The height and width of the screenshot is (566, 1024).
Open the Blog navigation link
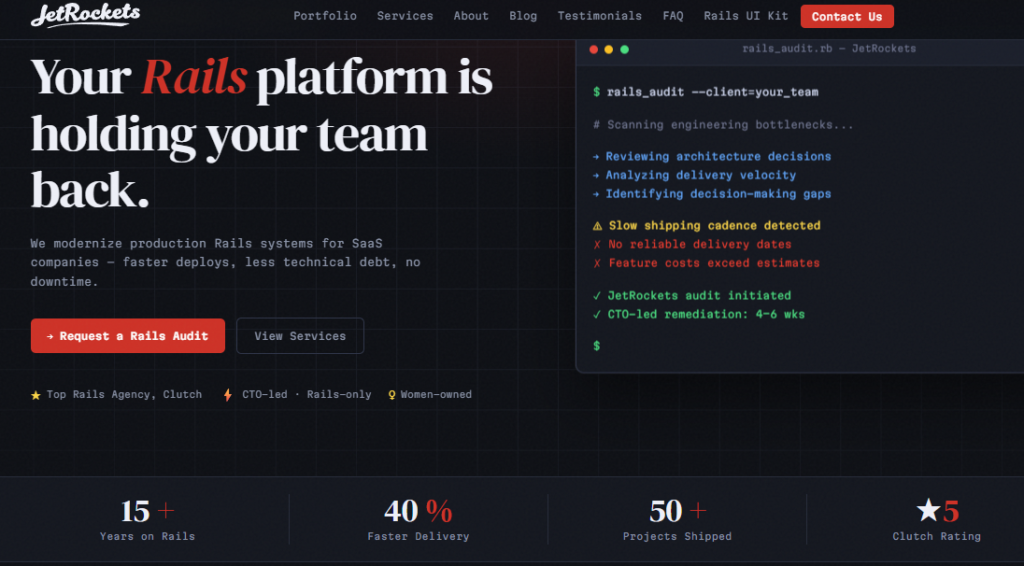[523, 16]
